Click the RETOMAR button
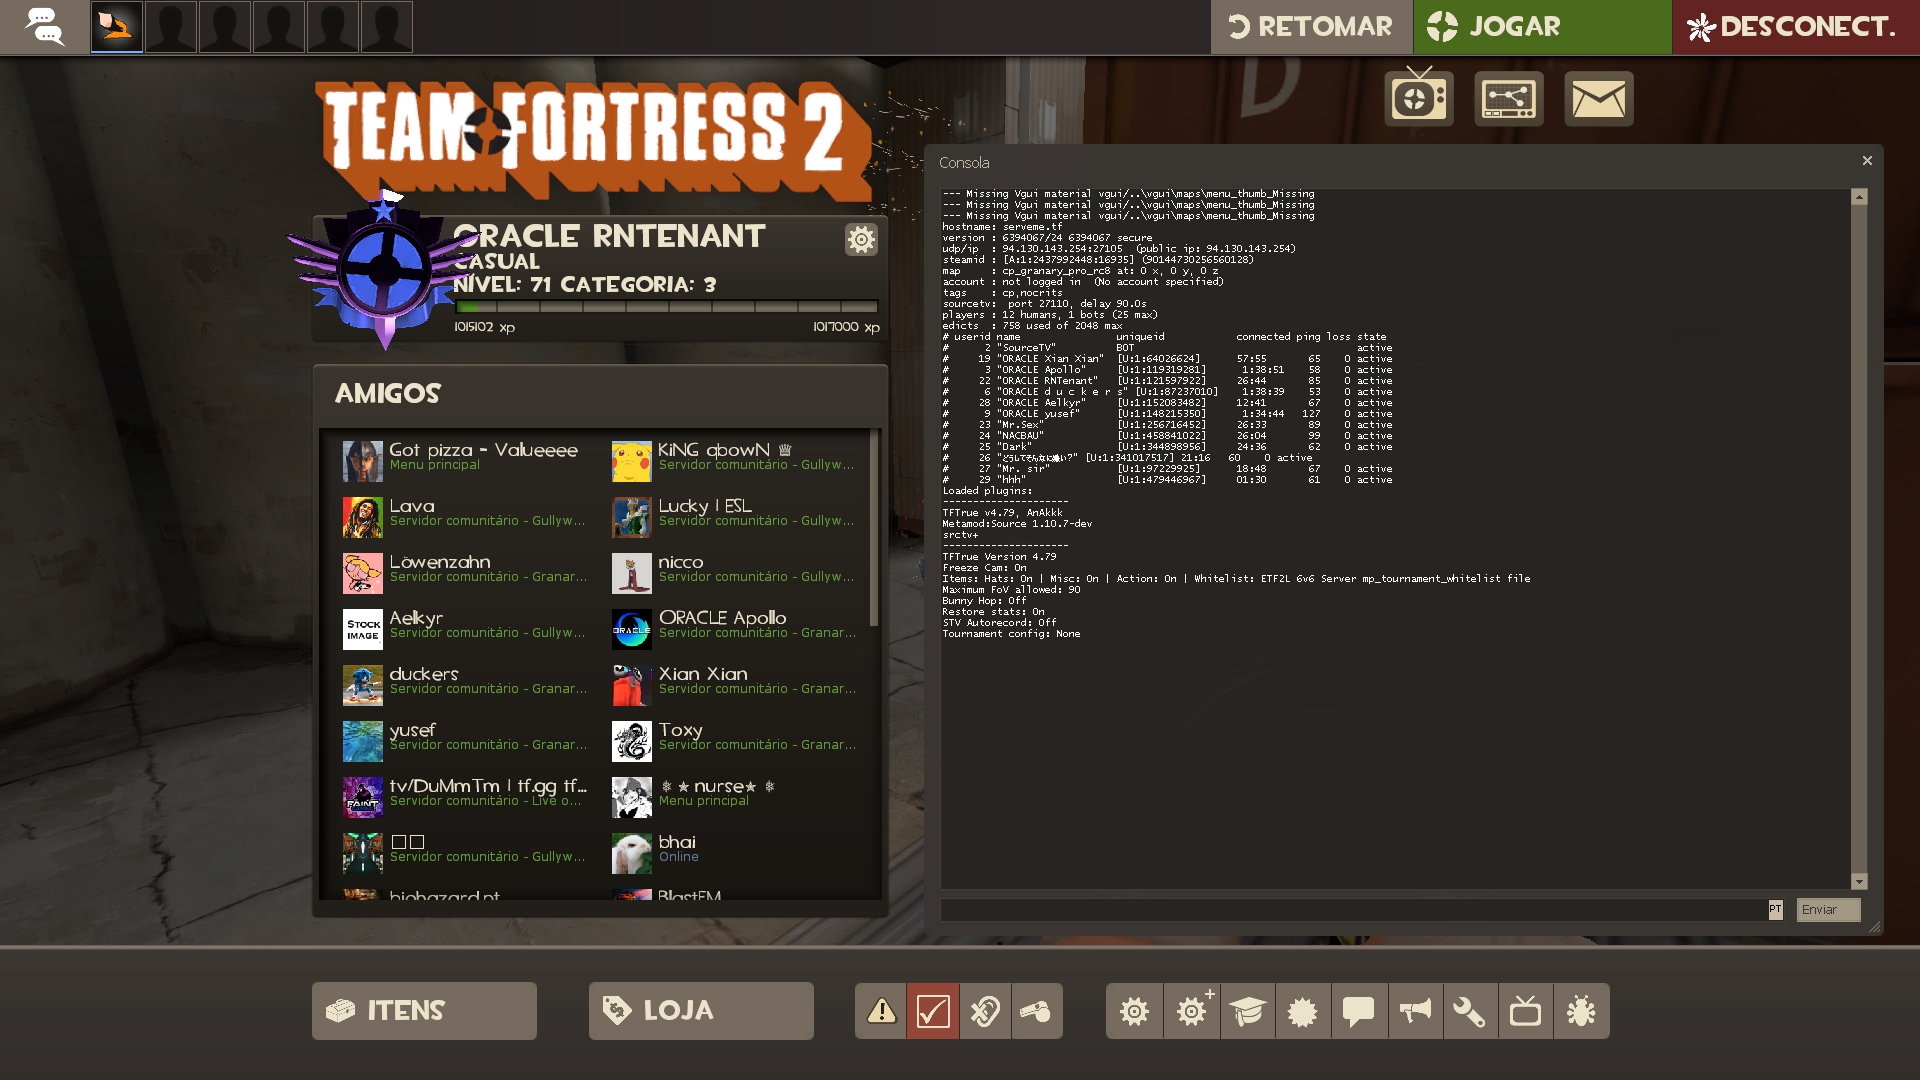Screen dimensions: 1920x1080 pyautogui.click(x=1311, y=27)
